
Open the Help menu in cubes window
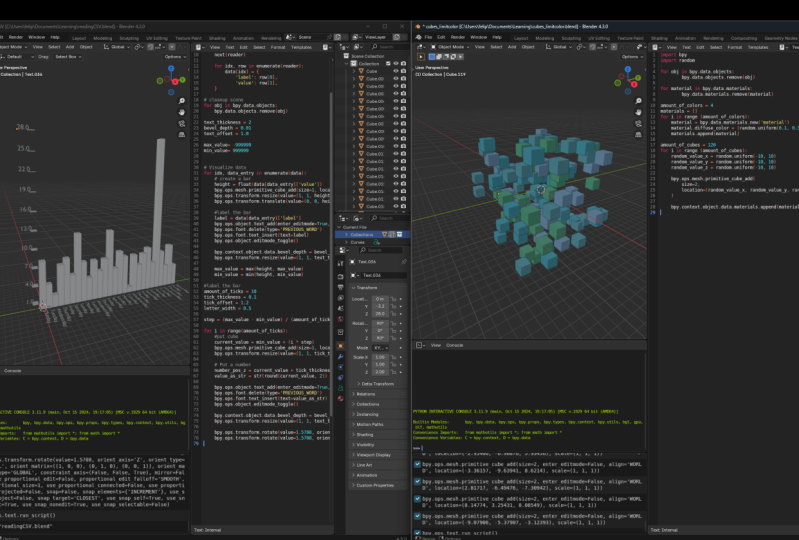[497, 37]
